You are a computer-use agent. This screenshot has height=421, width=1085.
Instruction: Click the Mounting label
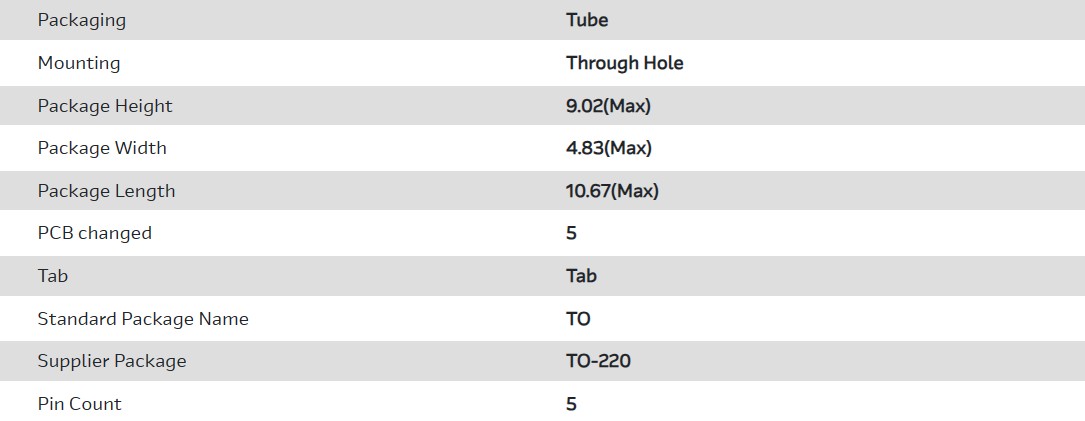(x=79, y=63)
